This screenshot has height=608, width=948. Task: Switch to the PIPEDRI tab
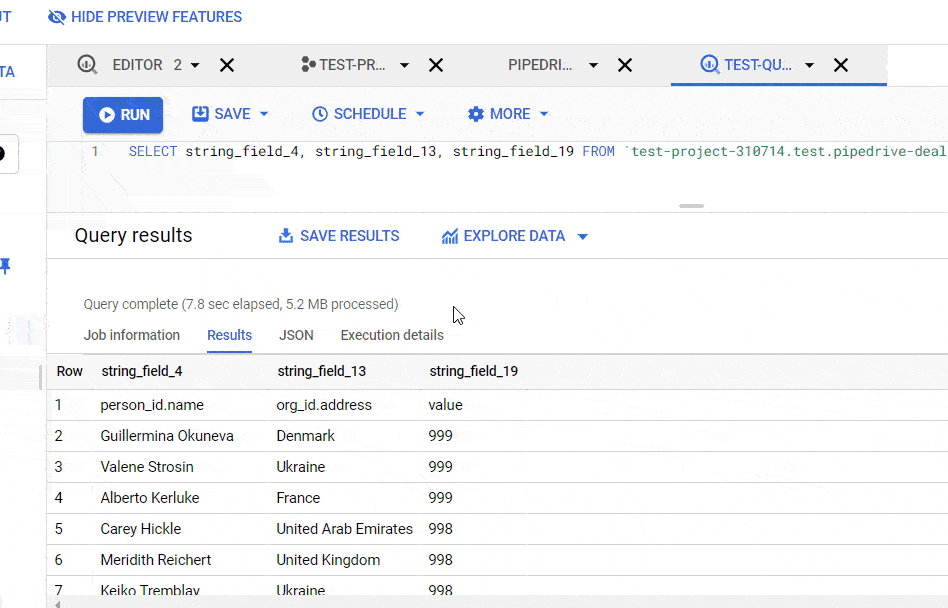[540, 65]
